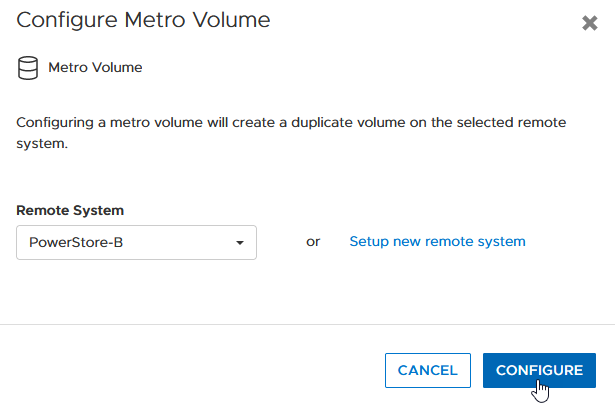
Task: Close the Configure Metro Volume dialog
Action: coord(590,23)
